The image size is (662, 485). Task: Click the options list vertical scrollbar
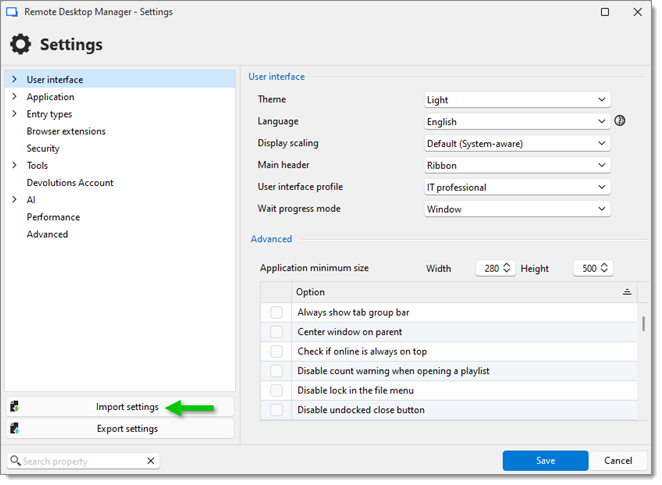pos(643,324)
